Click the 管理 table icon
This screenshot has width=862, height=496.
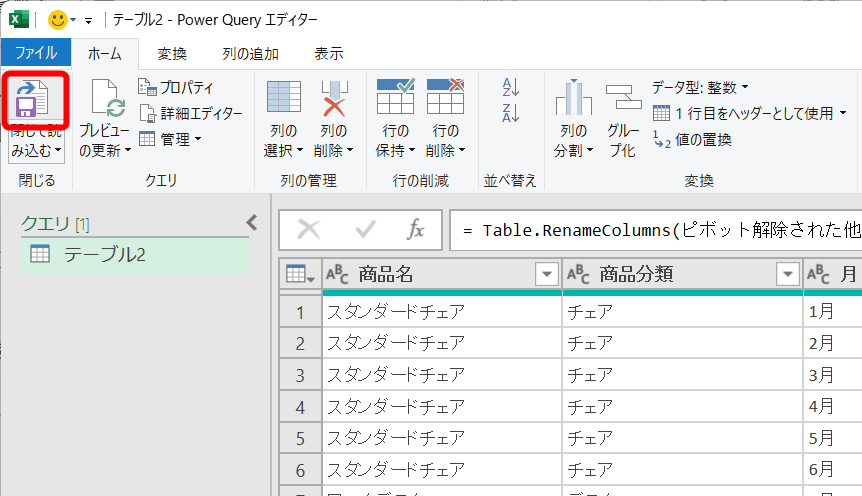click(147, 139)
